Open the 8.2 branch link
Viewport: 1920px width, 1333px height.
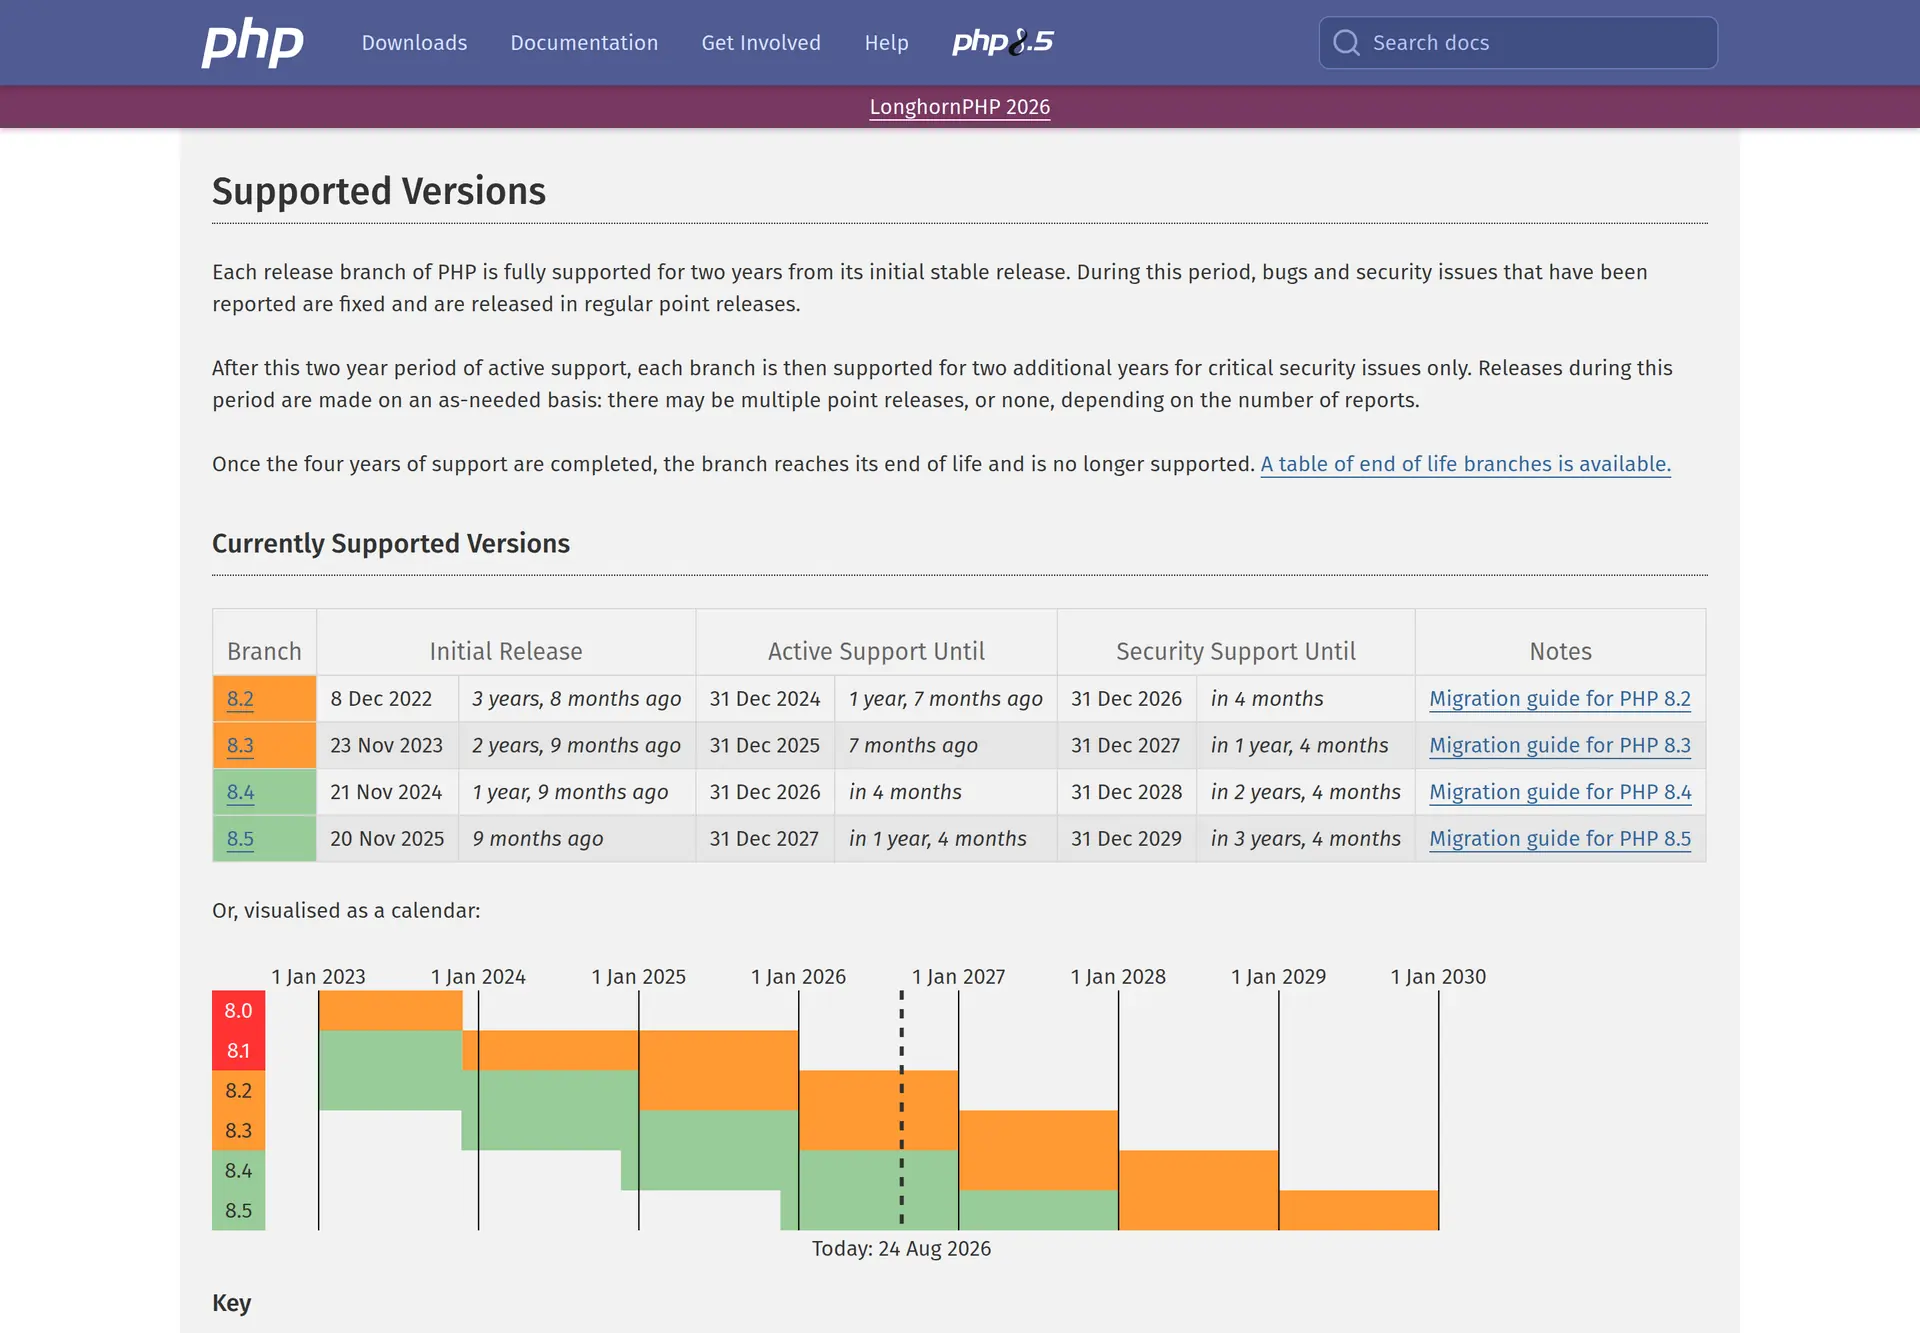(240, 699)
